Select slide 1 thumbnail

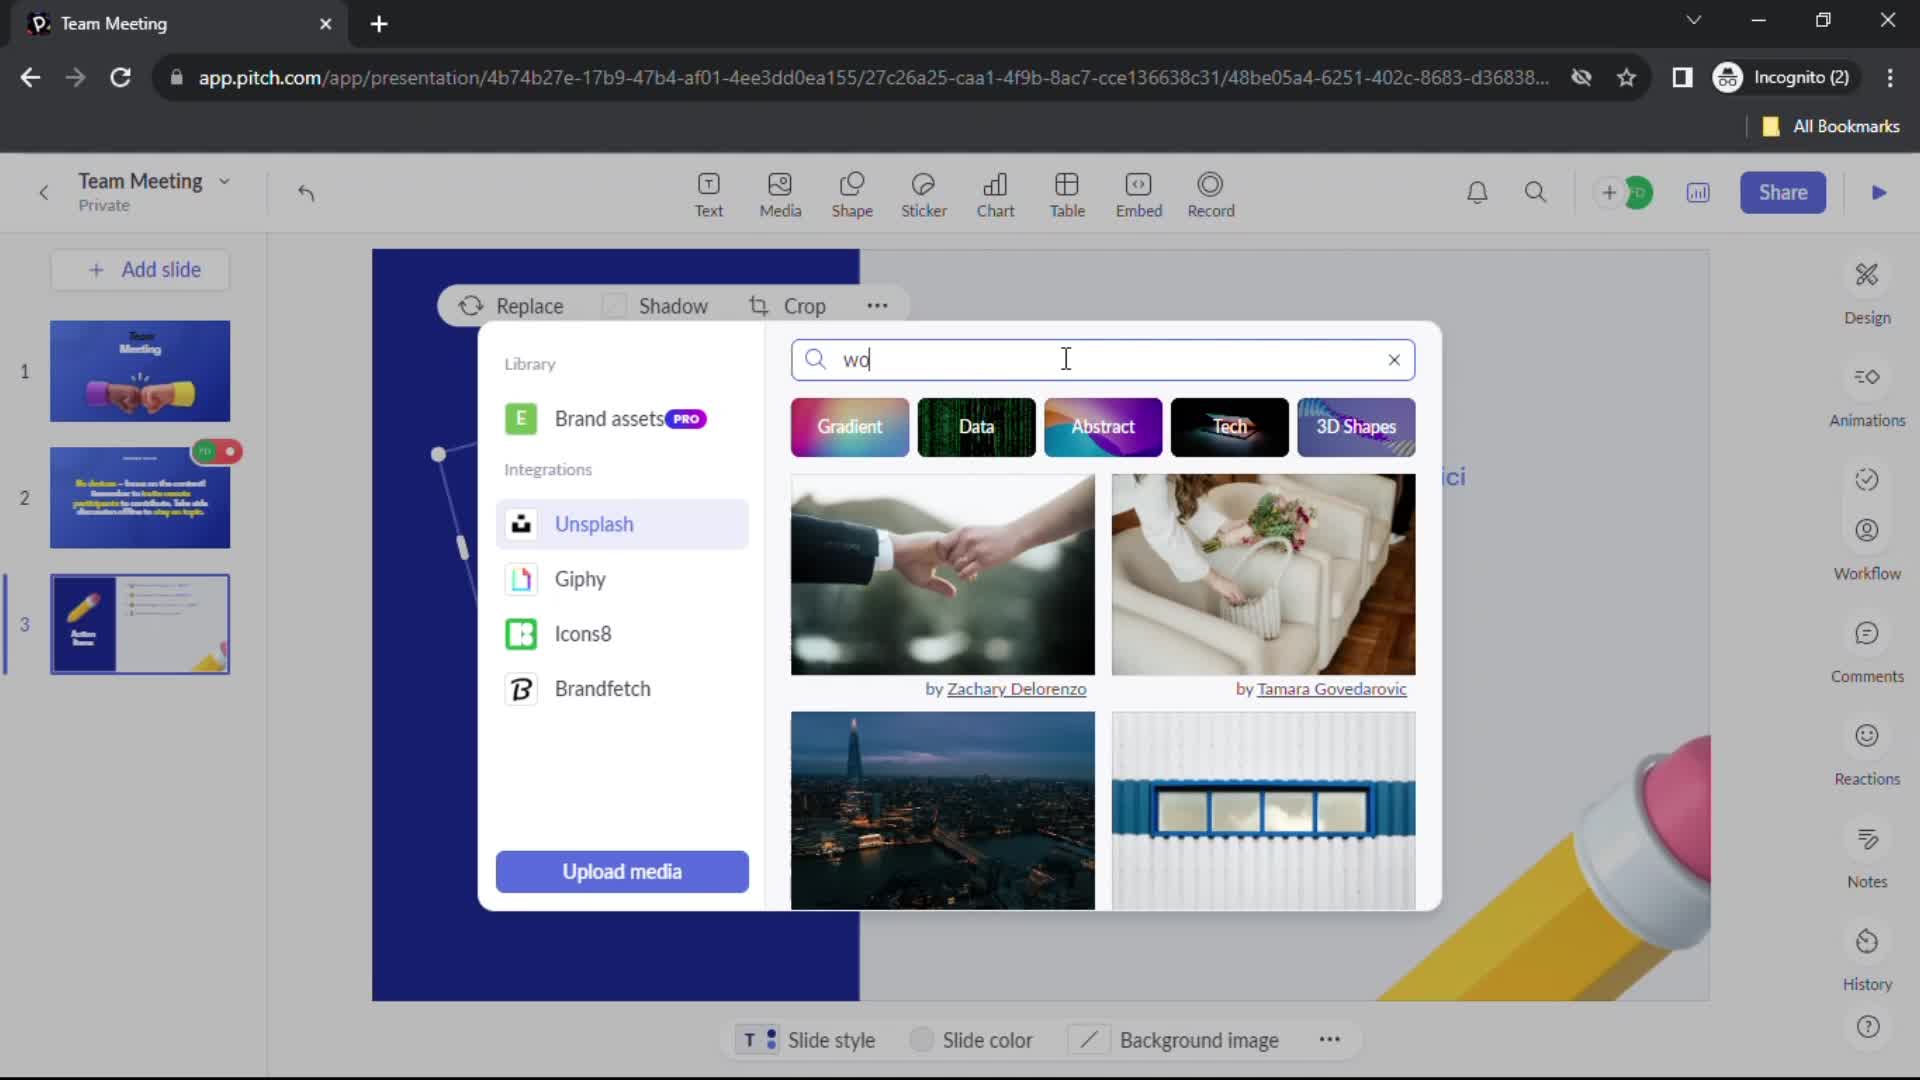pos(140,371)
